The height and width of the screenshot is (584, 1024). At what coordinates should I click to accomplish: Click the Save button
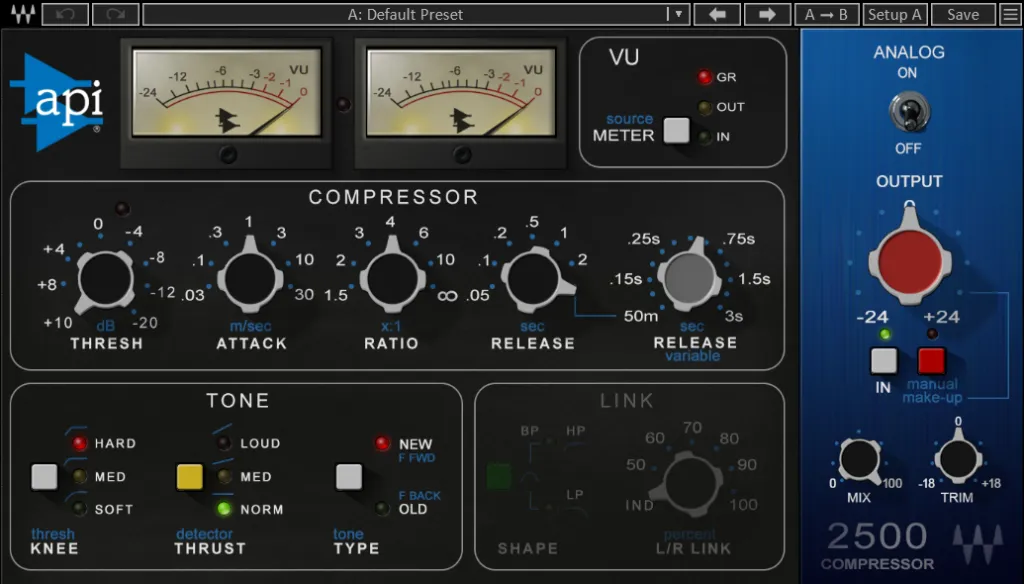(963, 14)
